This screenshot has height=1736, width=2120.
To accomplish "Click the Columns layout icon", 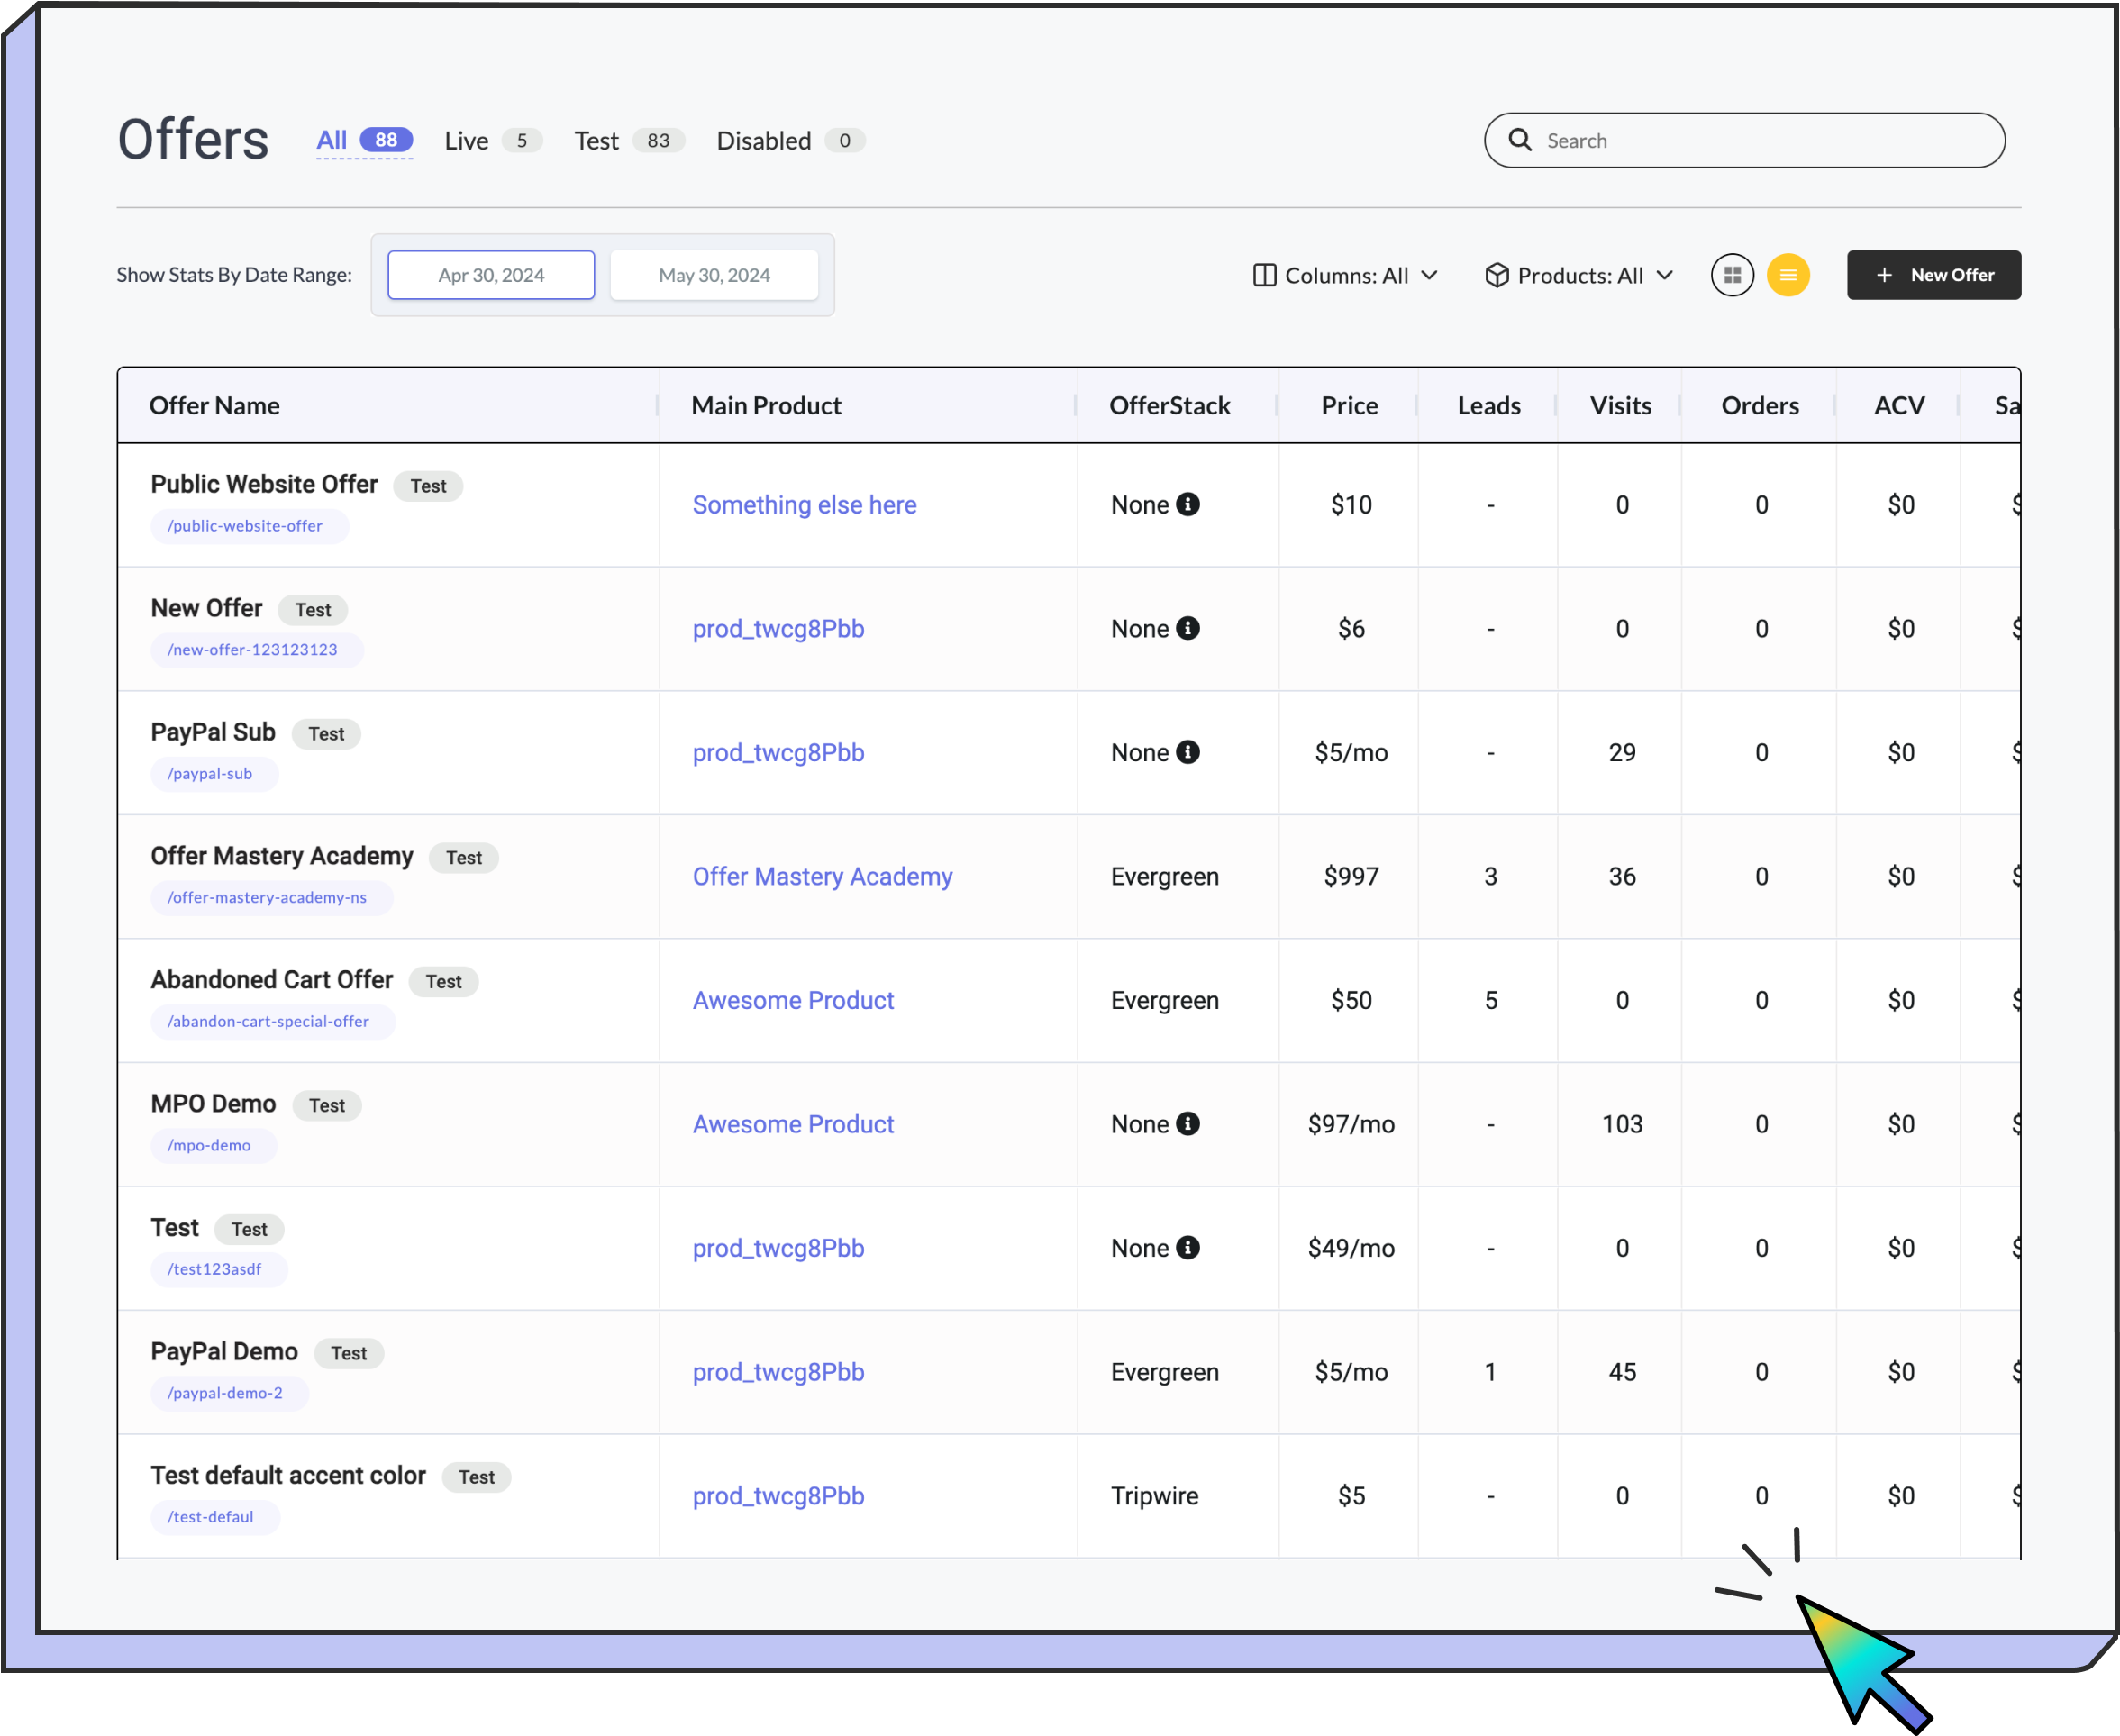I will (1264, 275).
